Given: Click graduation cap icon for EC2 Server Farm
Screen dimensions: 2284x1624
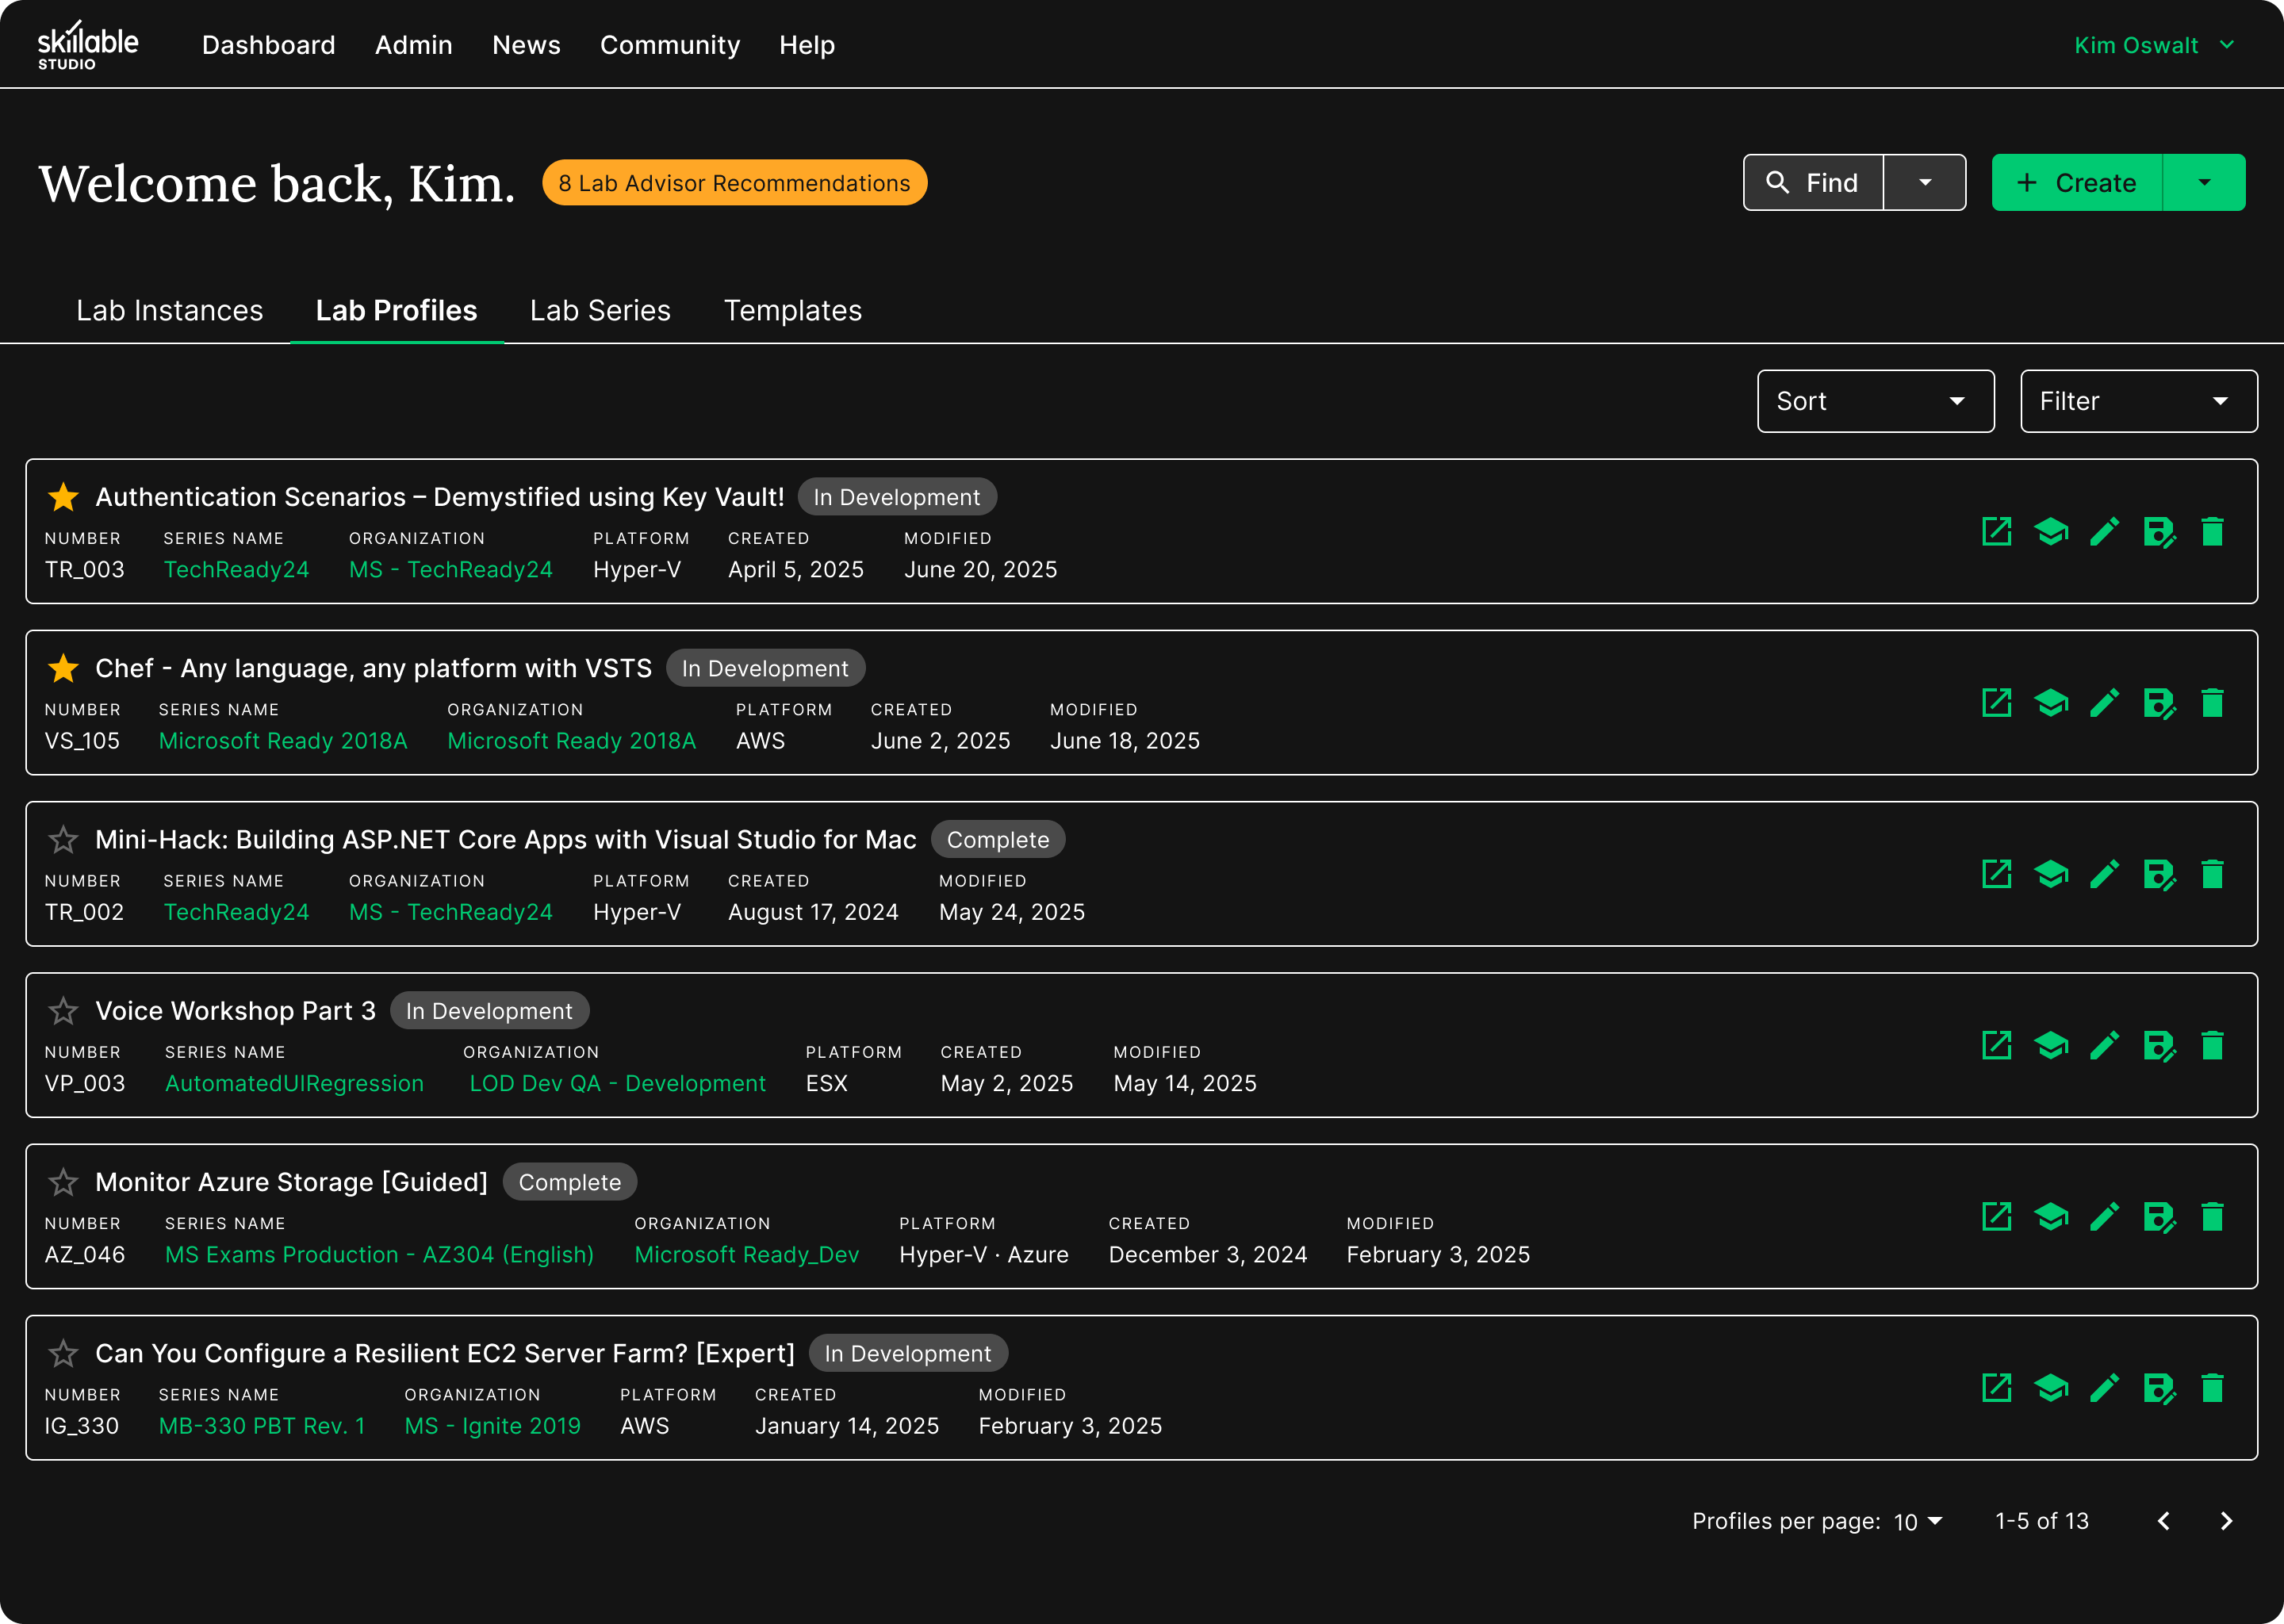Looking at the screenshot, I should pyautogui.click(x=2051, y=1388).
